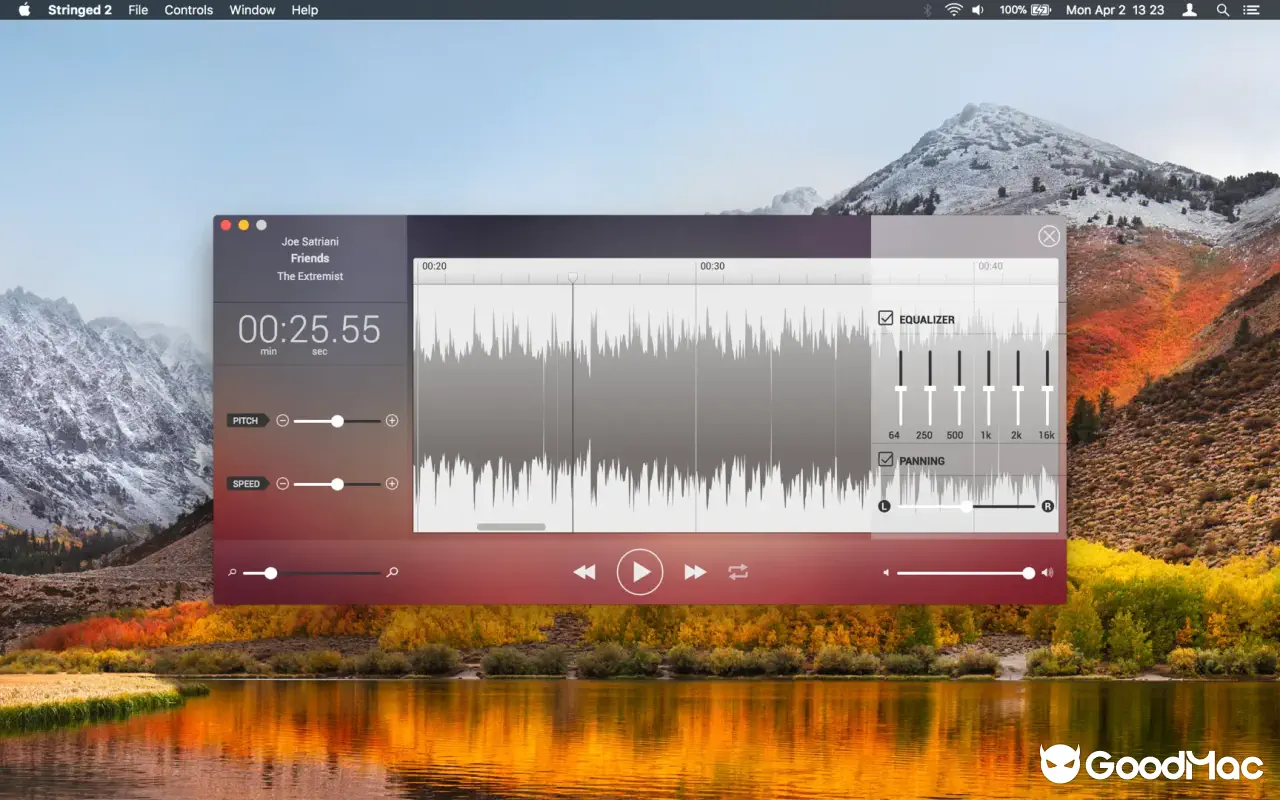Click the battery 100% indicator
The height and width of the screenshot is (800, 1280).
tap(1025, 10)
